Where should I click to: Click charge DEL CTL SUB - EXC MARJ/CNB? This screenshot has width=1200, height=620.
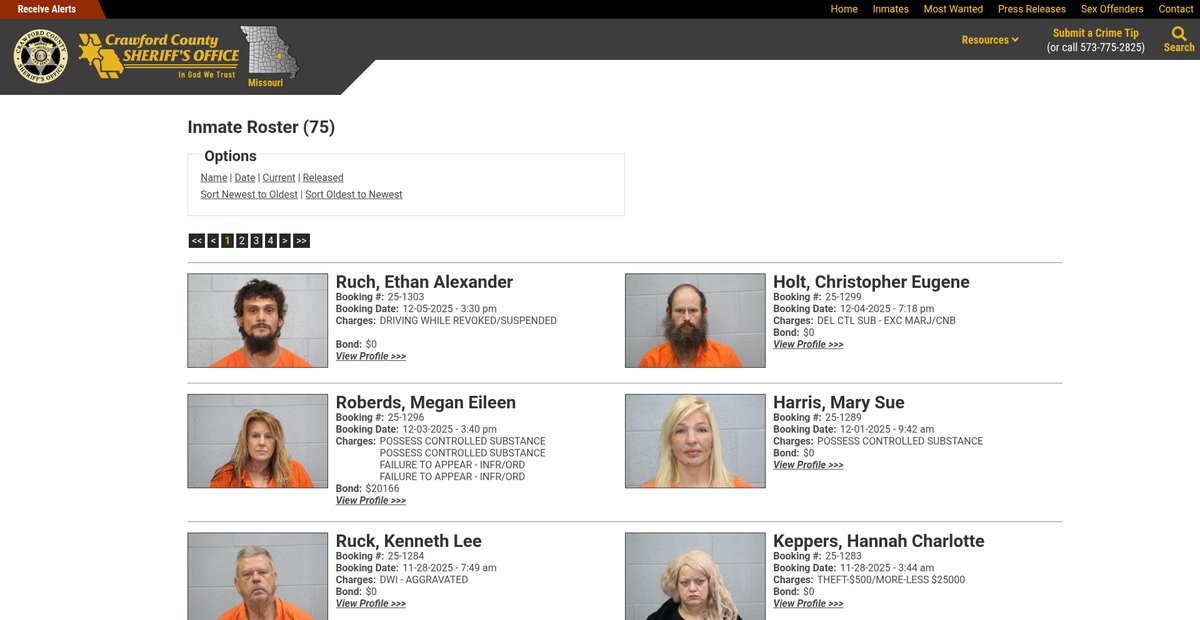[x=886, y=321]
